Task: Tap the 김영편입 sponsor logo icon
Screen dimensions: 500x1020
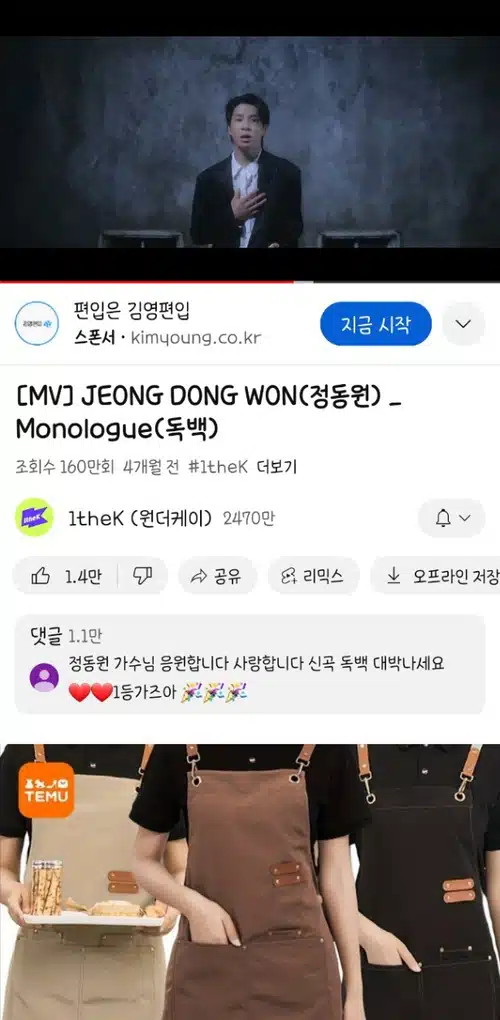Action: [36, 323]
